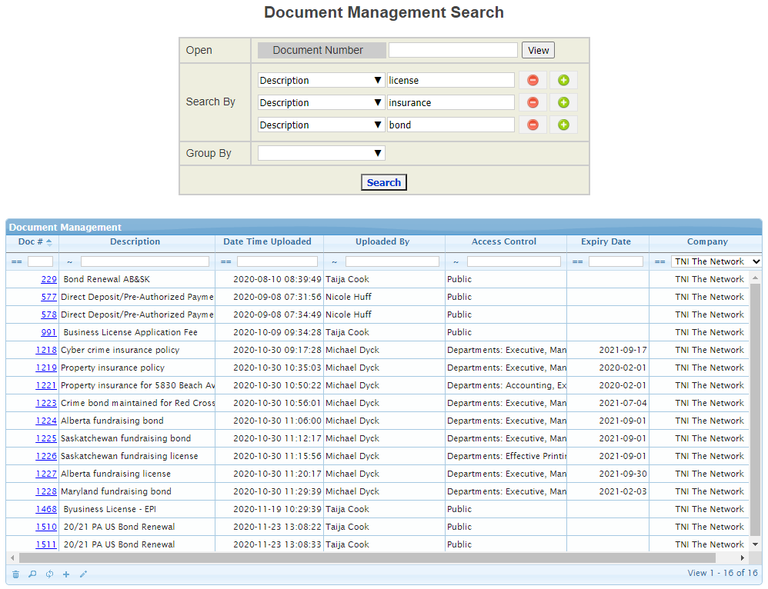Sort by Date Time Uploaded column header
This screenshot has width=768, height=589.
tap(267, 242)
